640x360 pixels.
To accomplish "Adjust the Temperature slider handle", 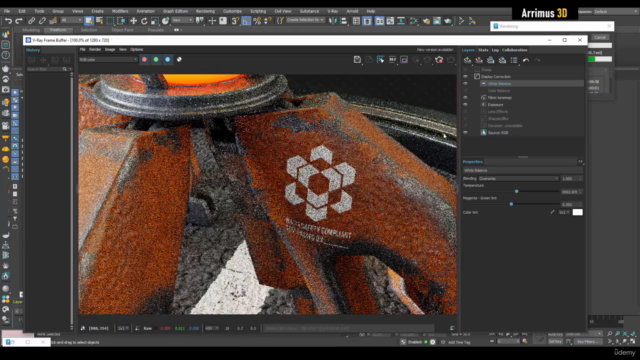I will (x=516, y=191).
